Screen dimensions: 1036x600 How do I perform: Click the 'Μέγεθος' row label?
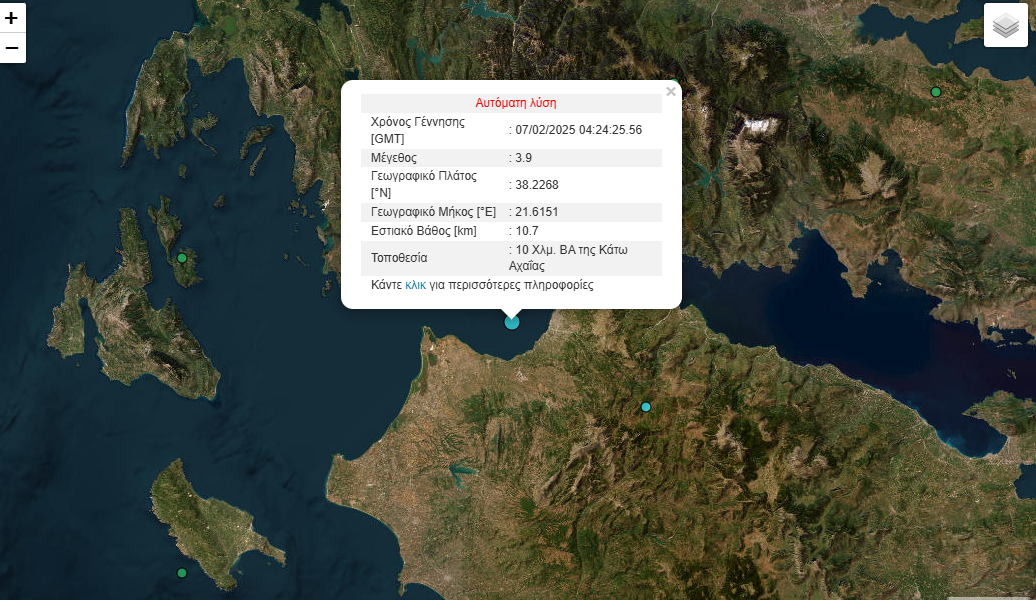coord(394,158)
